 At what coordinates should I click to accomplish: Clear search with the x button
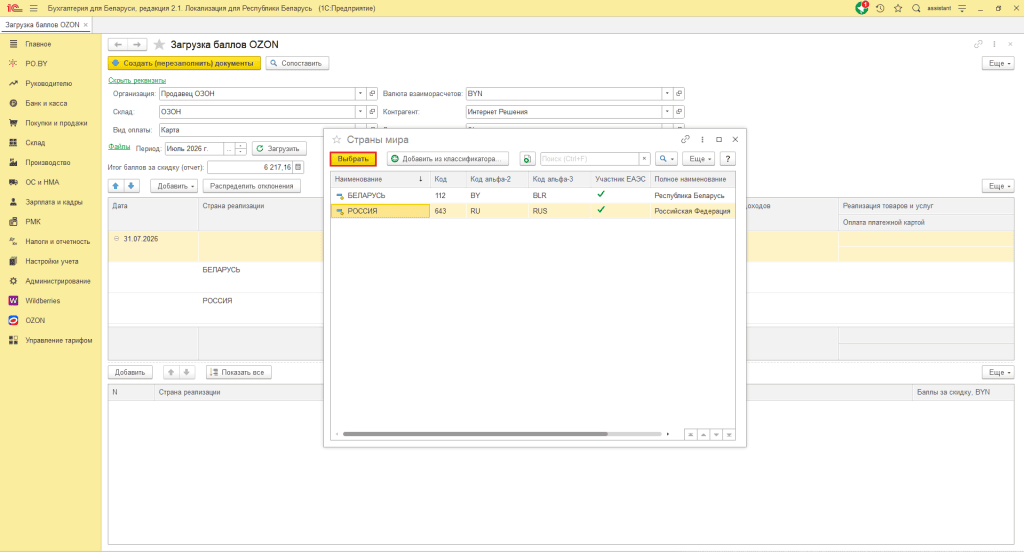pos(644,159)
